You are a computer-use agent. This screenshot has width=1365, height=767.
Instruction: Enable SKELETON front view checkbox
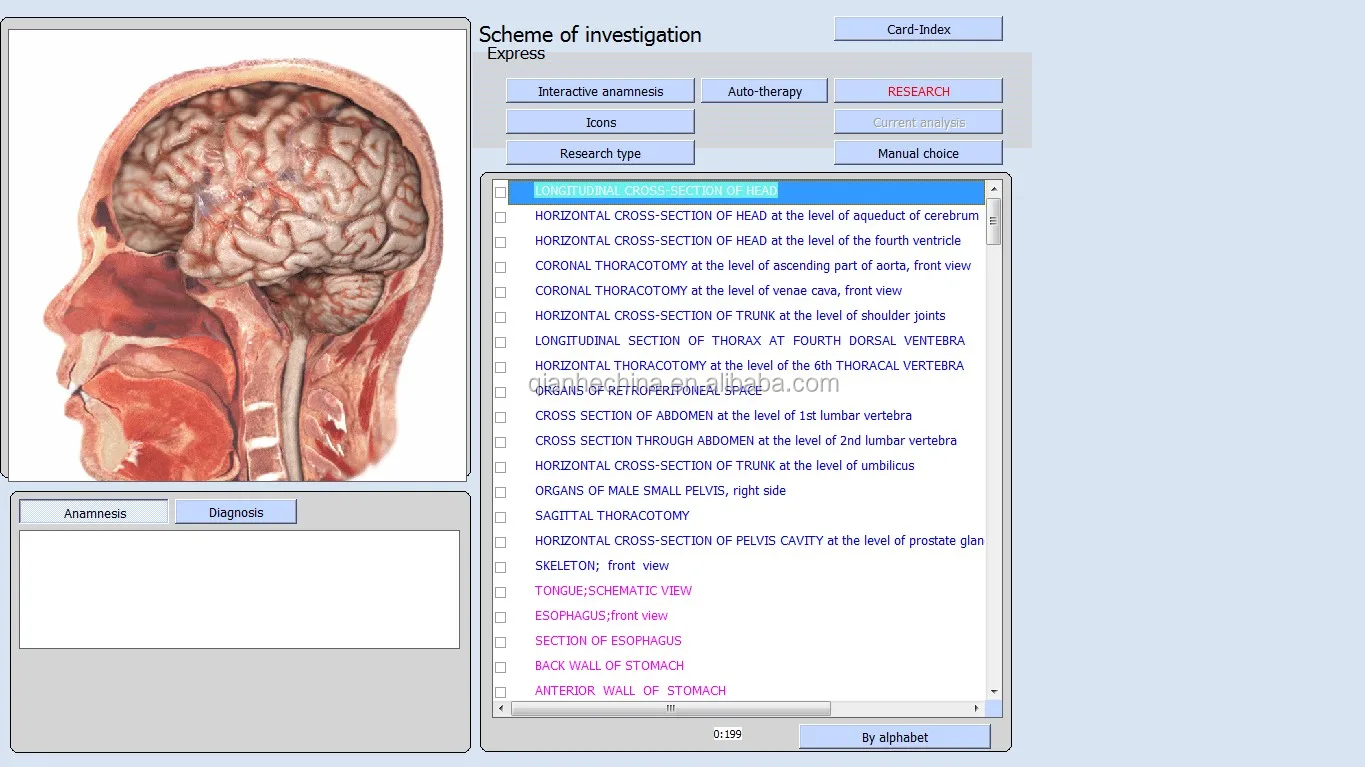[500, 567]
